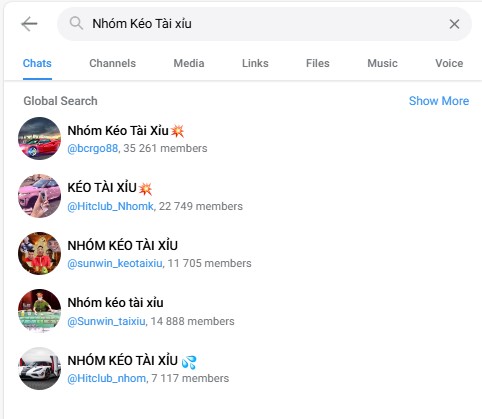Clear the search with the X icon

pyautogui.click(x=454, y=24)
